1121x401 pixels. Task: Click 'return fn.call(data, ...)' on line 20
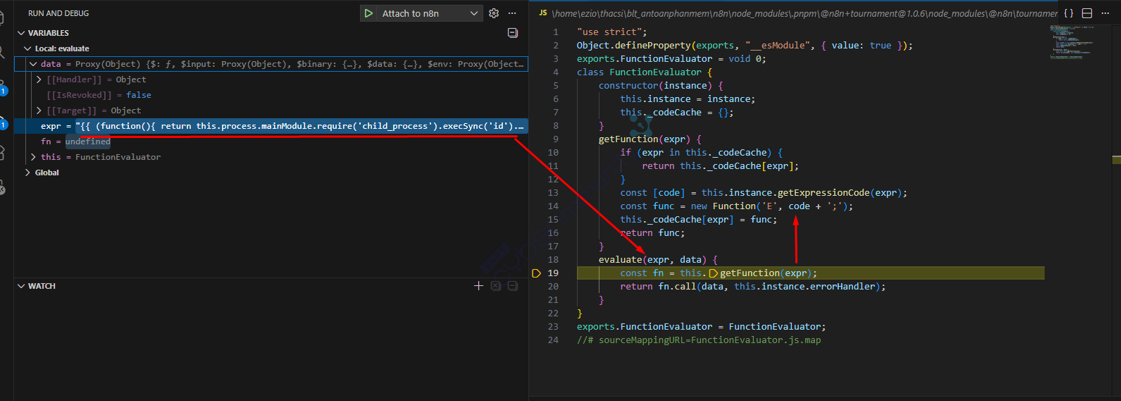pos(753,287)
